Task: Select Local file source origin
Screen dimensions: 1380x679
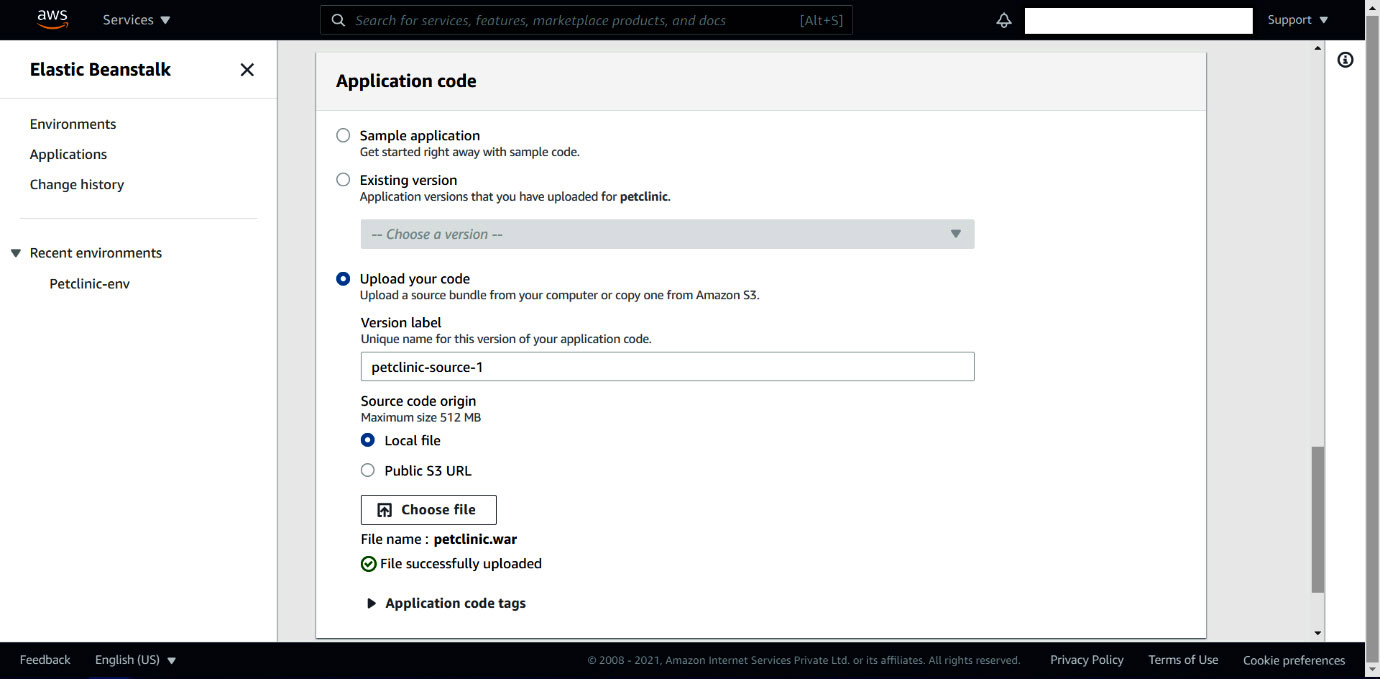Action: [368, 440]
